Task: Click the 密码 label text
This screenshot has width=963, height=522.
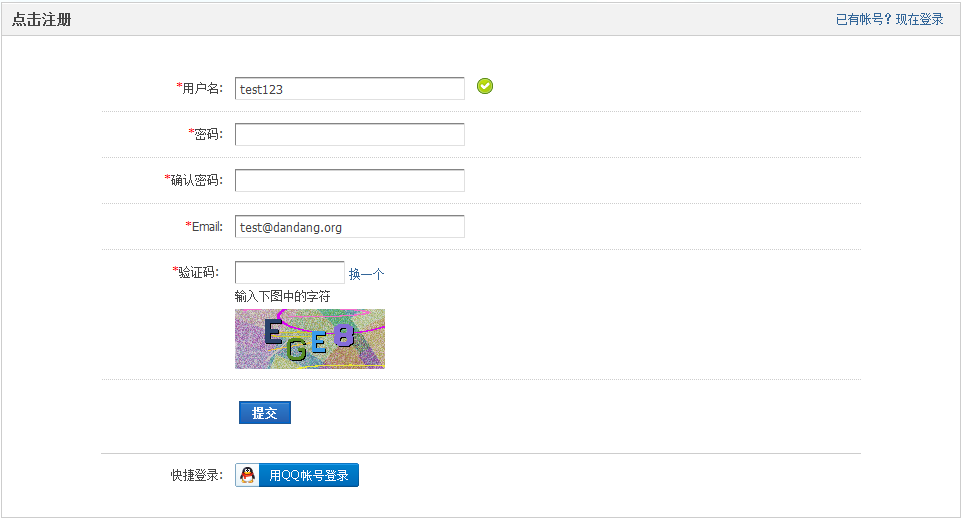Action: 206,134
